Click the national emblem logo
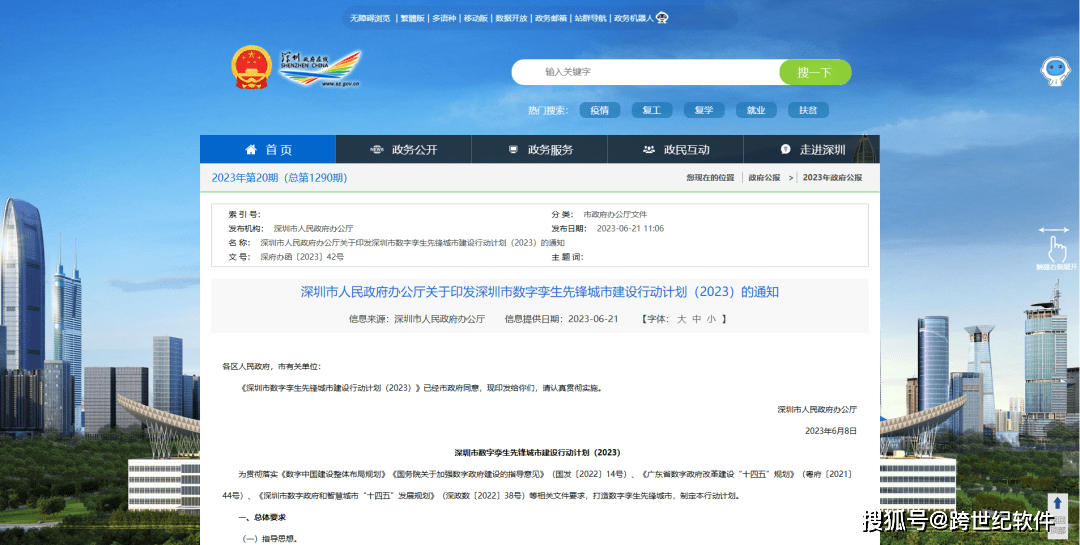This screenshot has width=1080, height=545. coord(252,68)
